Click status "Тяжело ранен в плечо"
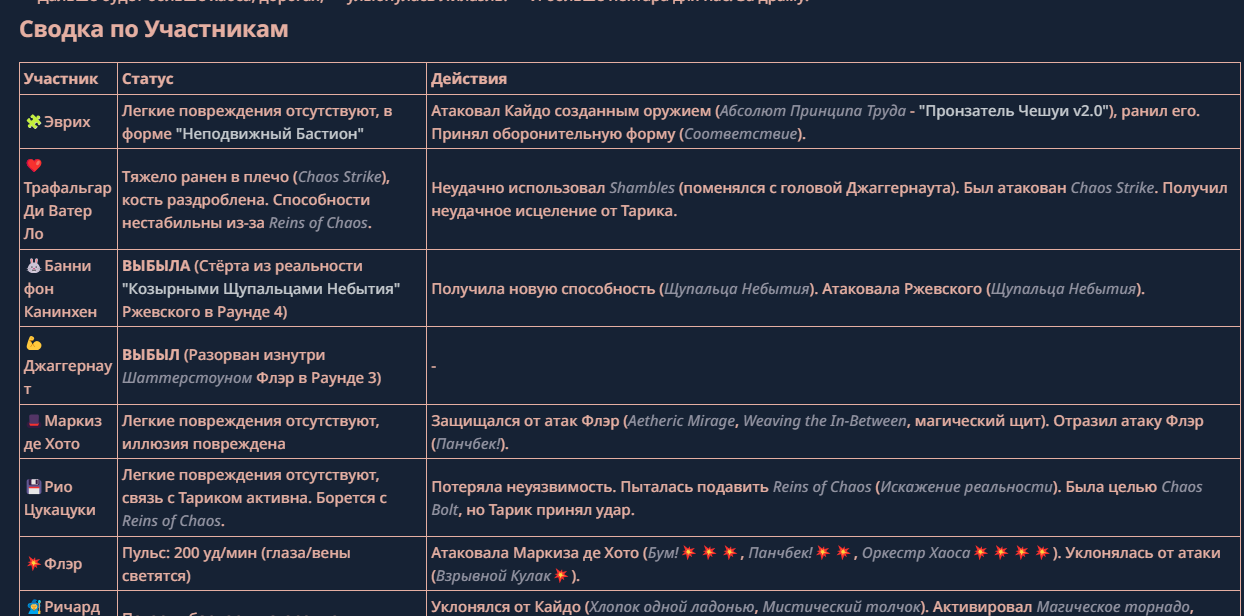Screen dimensions: 1244x616 point(207,176)
